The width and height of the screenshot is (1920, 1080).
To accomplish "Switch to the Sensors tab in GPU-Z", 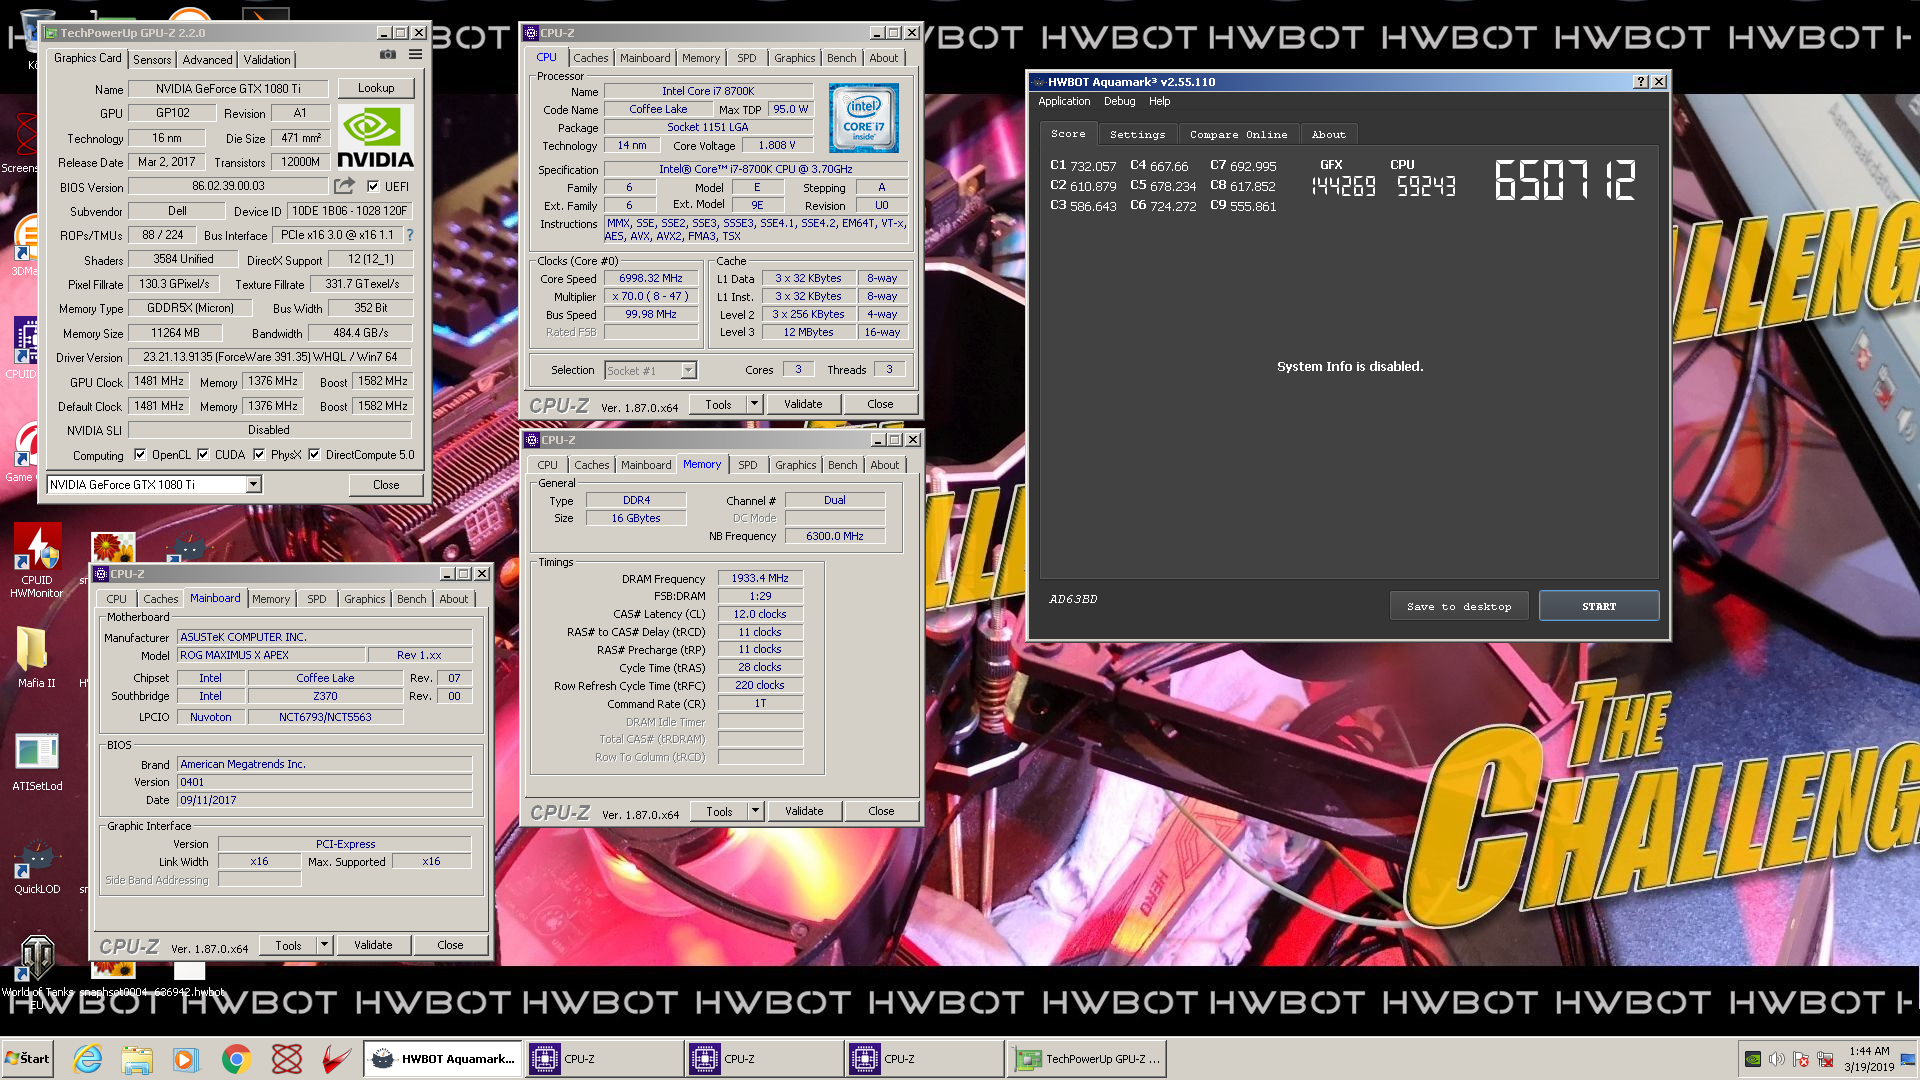I will click(152, 59).
